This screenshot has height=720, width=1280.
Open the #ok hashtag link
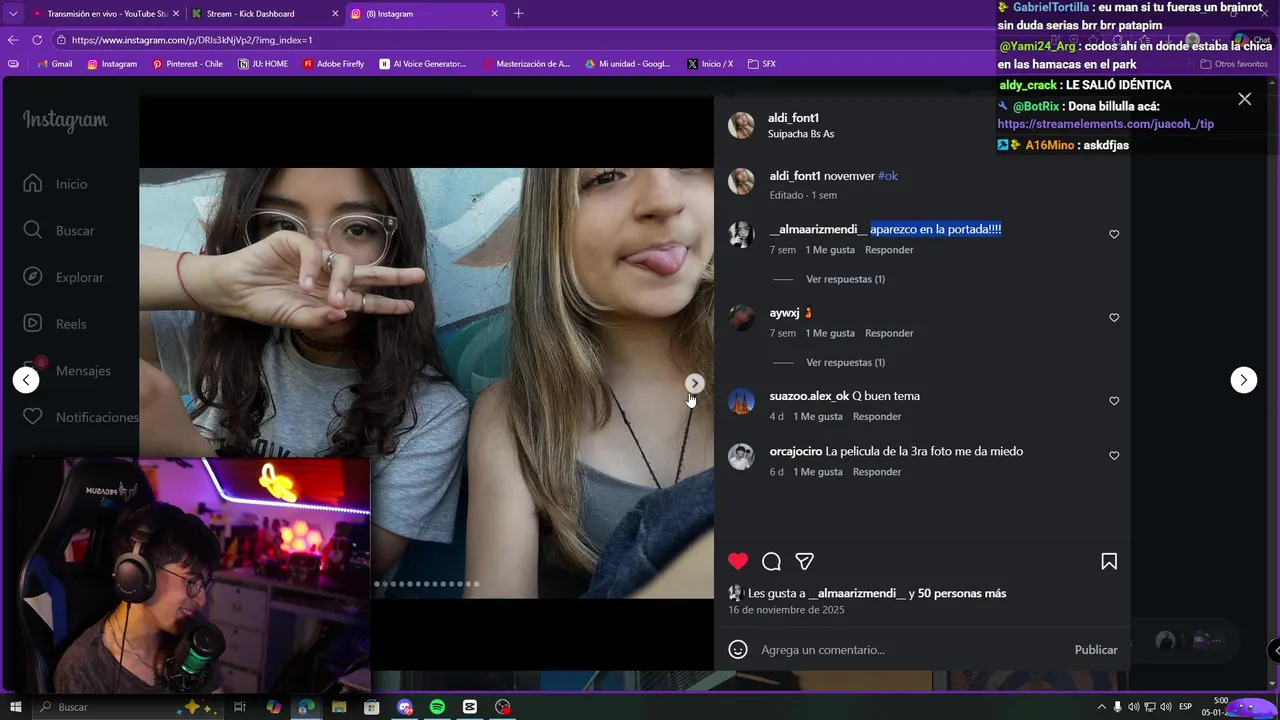pyautogui.click(x=888, y=176)
